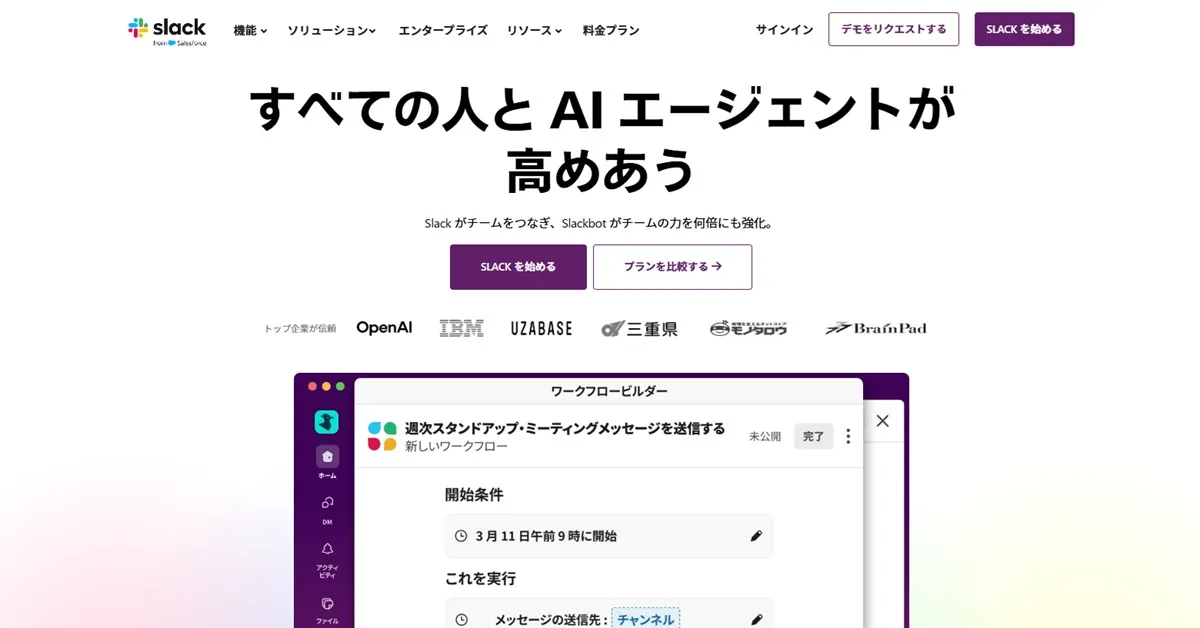
Task: Click the 開始条件 heading
Action: (x=474, y=494)
